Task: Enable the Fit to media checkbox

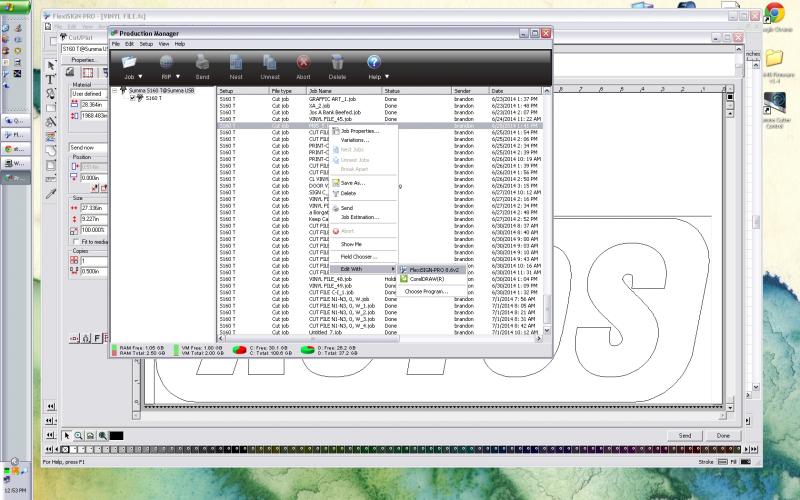Action: (77, 242)
